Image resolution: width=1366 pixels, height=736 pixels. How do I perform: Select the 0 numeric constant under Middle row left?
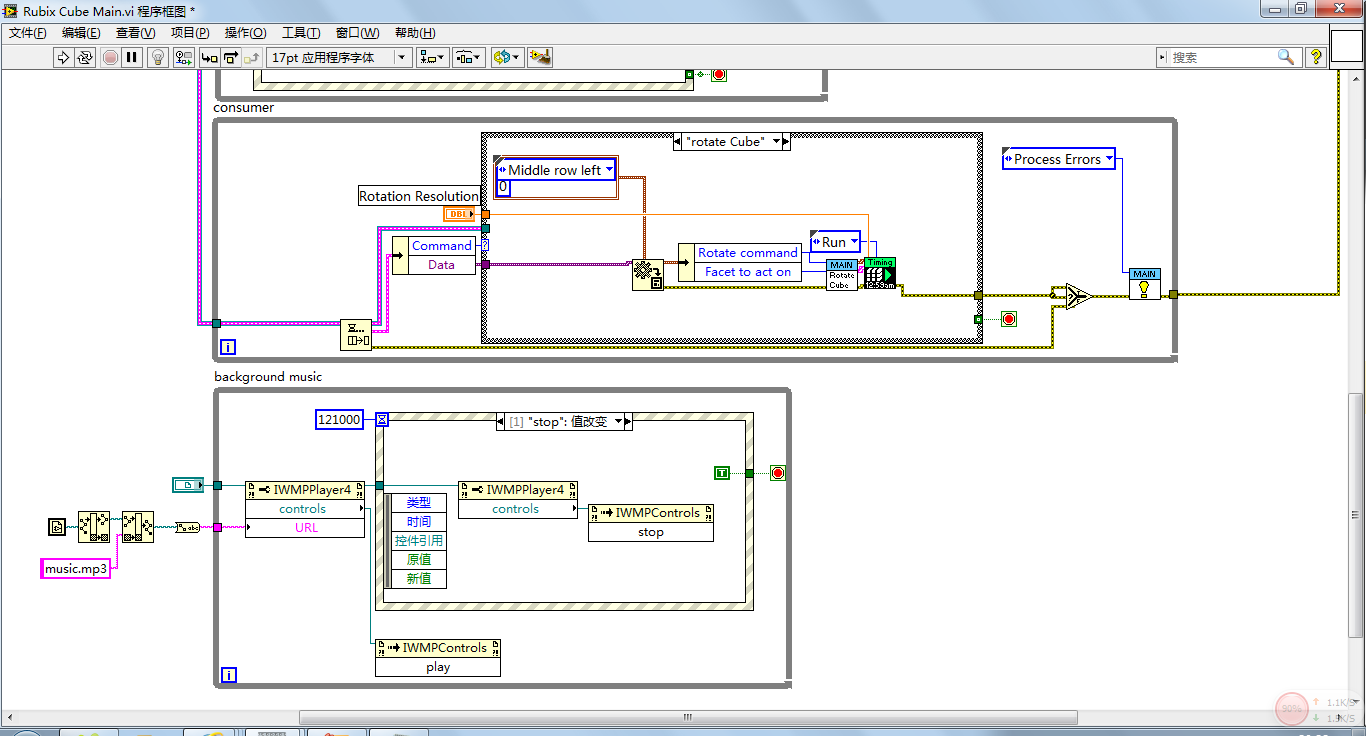coord(504,188)
